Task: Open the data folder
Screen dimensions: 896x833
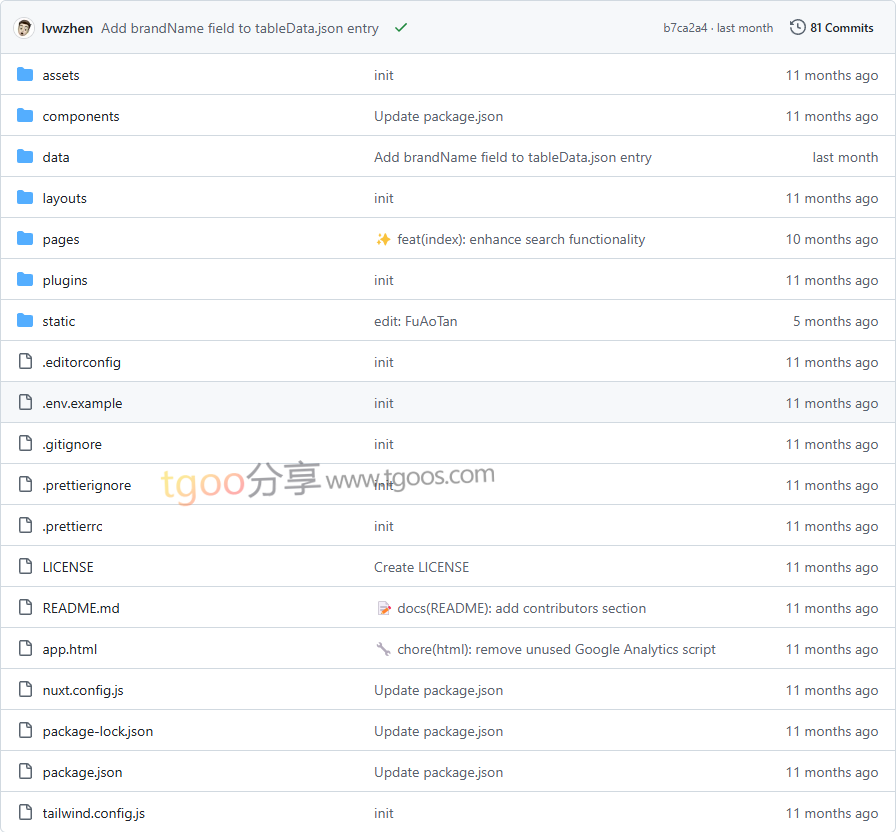Action: tap(56, 157)
